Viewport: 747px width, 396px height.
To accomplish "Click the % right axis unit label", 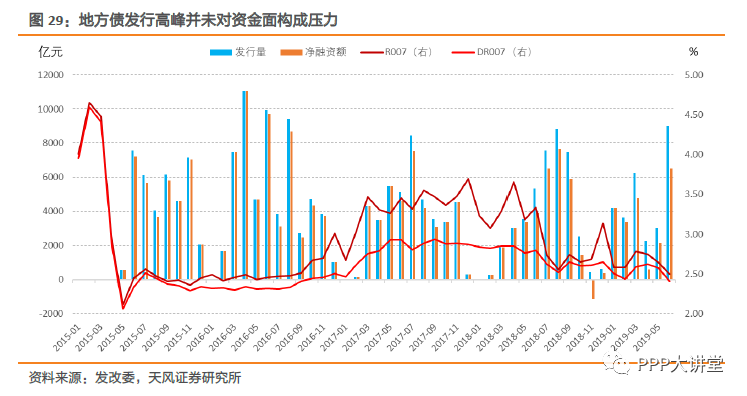I will tap(693, 51).
